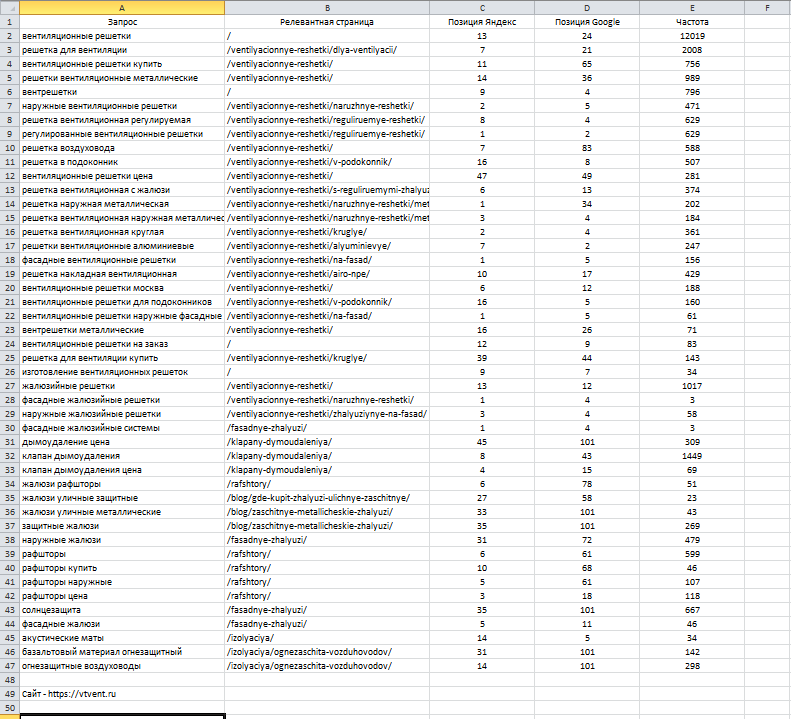Select cell 'дымоудаление цена'
This screenshot has height=719, width=791.
122,442
